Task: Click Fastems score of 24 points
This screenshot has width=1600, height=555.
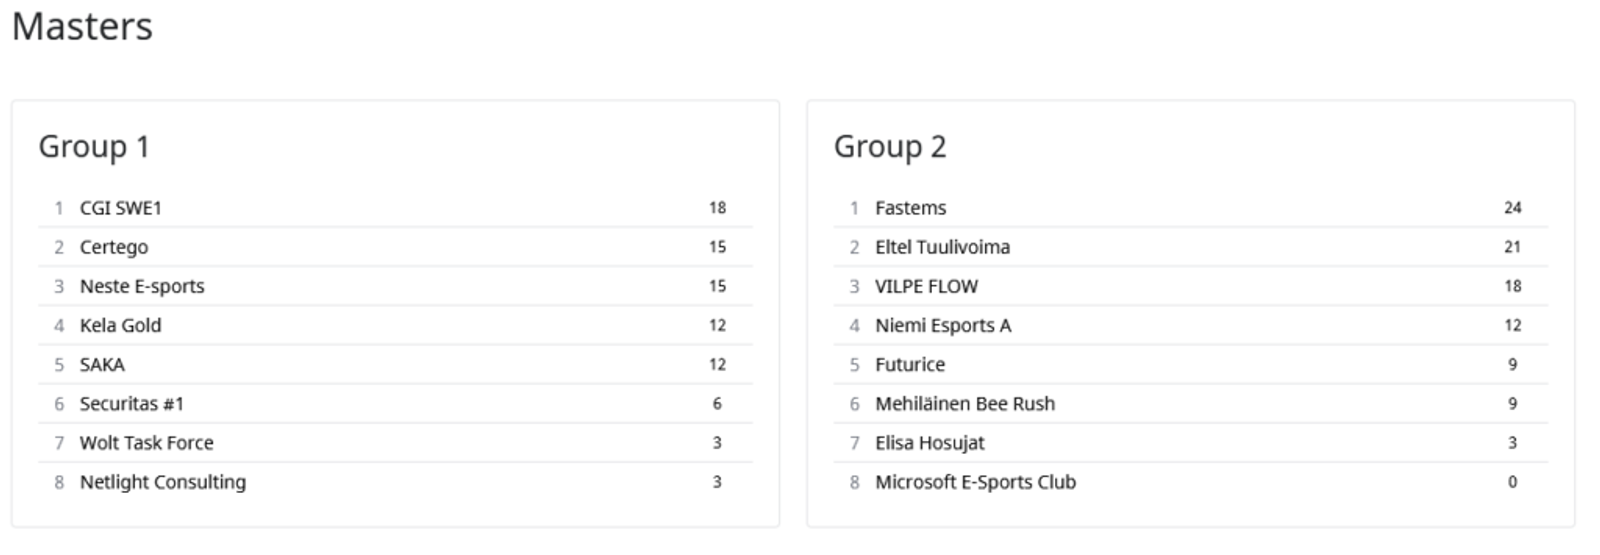Action: pos(1512,208)
